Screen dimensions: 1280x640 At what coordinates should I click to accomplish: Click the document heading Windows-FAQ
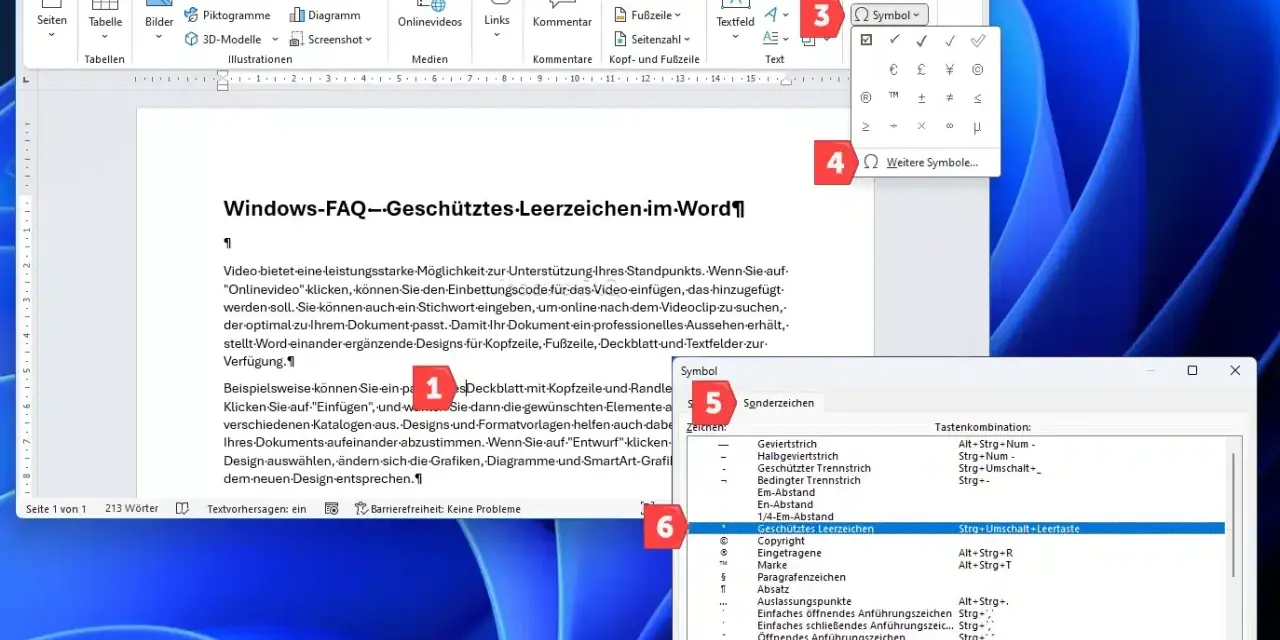pos(484,209)
